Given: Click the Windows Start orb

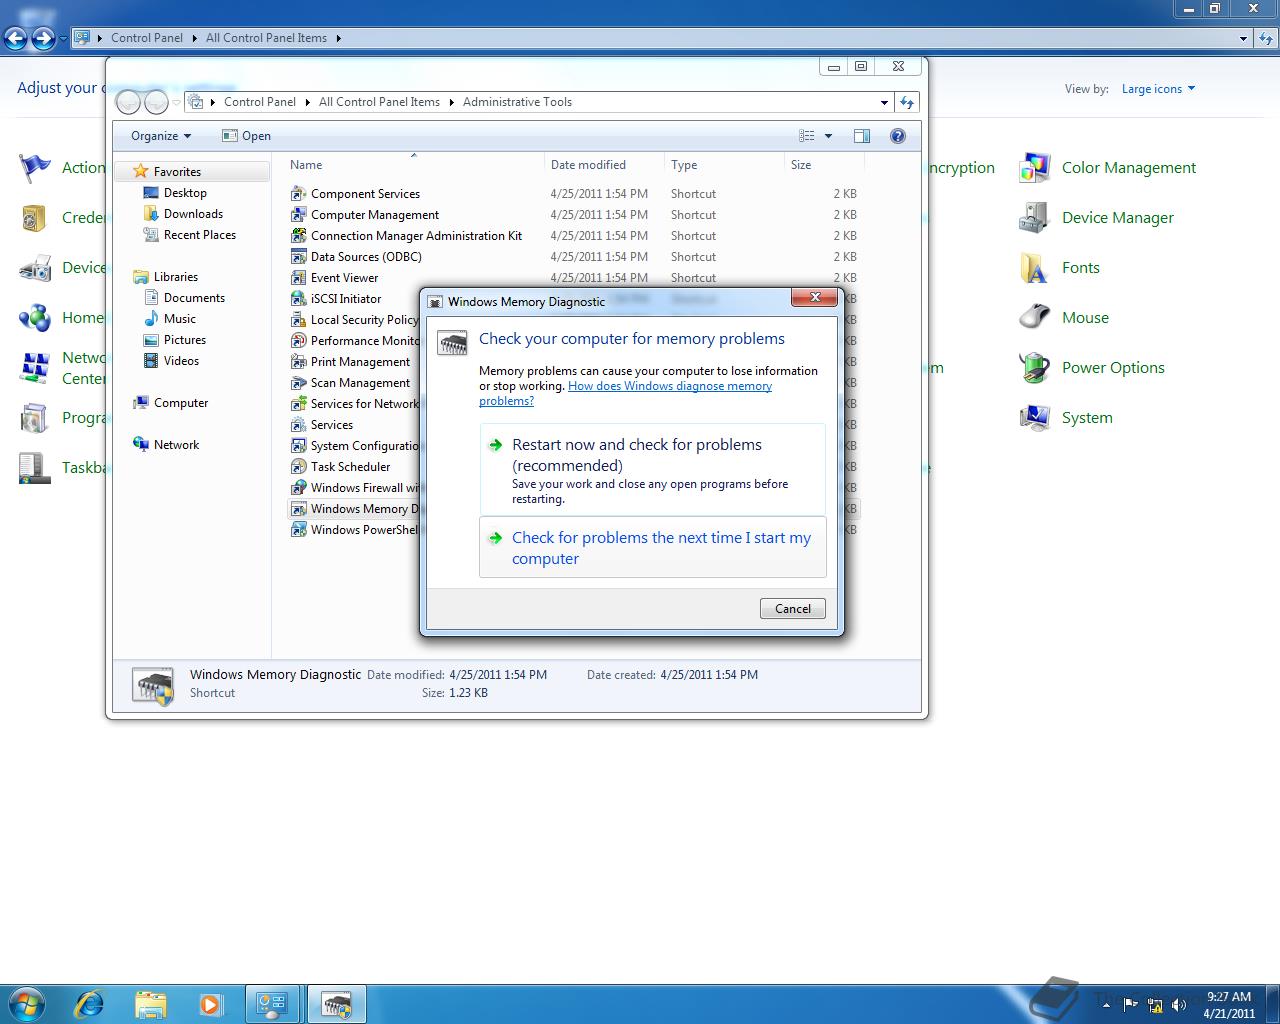Looking at the screenshot, I should [x=27, y=1003].
